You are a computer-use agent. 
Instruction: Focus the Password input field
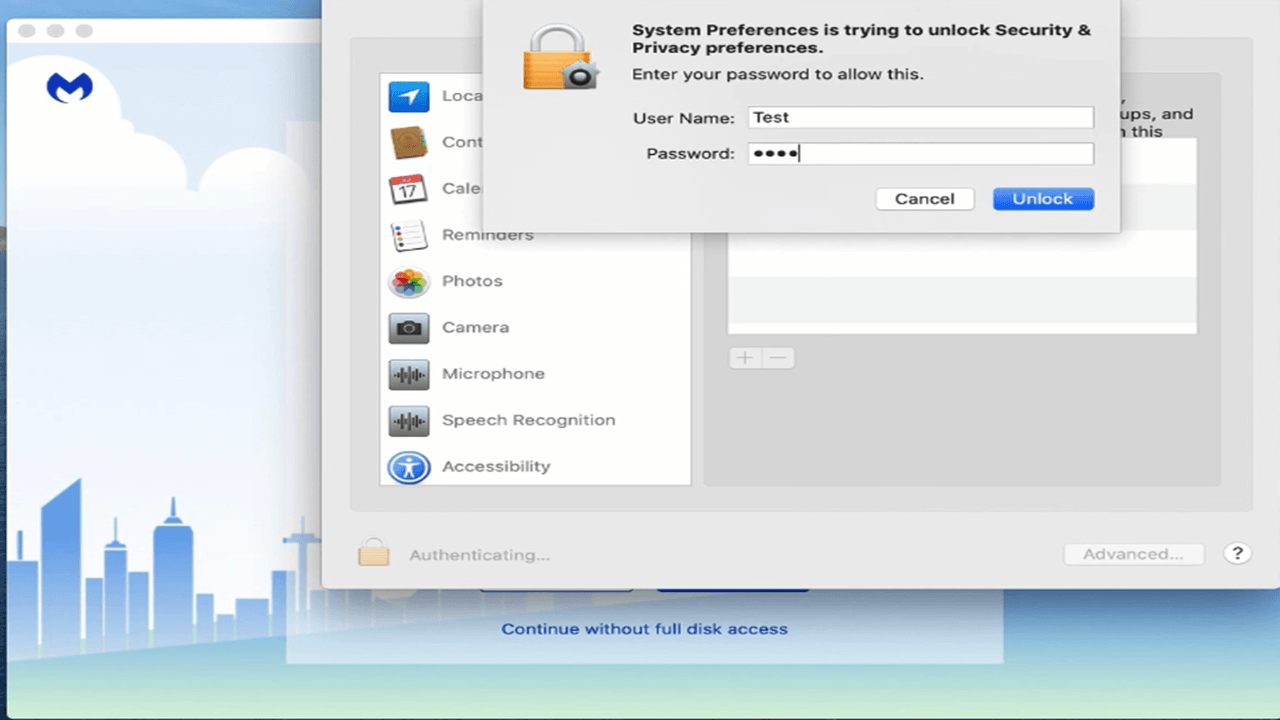pyautogui.click(x=920, y=154)
